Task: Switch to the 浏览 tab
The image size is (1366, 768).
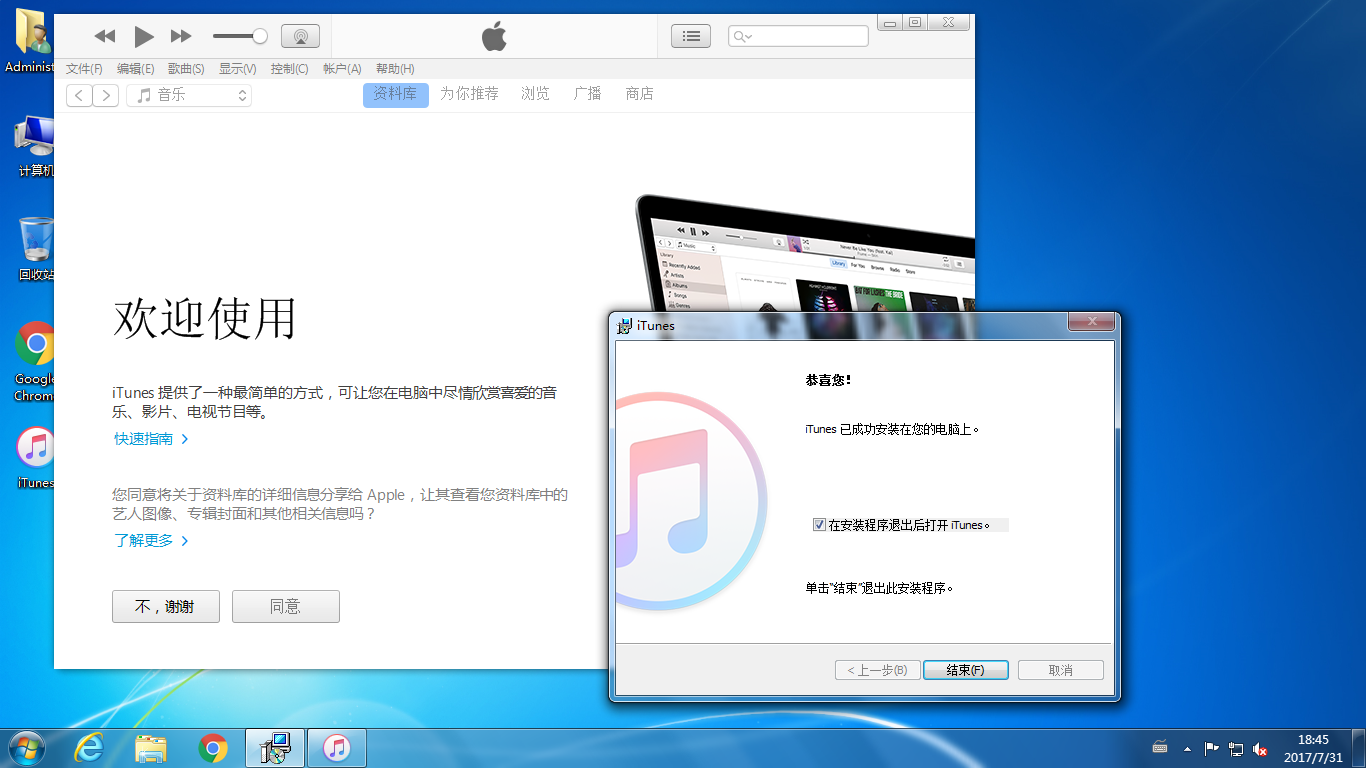Action: coord(535,94)
